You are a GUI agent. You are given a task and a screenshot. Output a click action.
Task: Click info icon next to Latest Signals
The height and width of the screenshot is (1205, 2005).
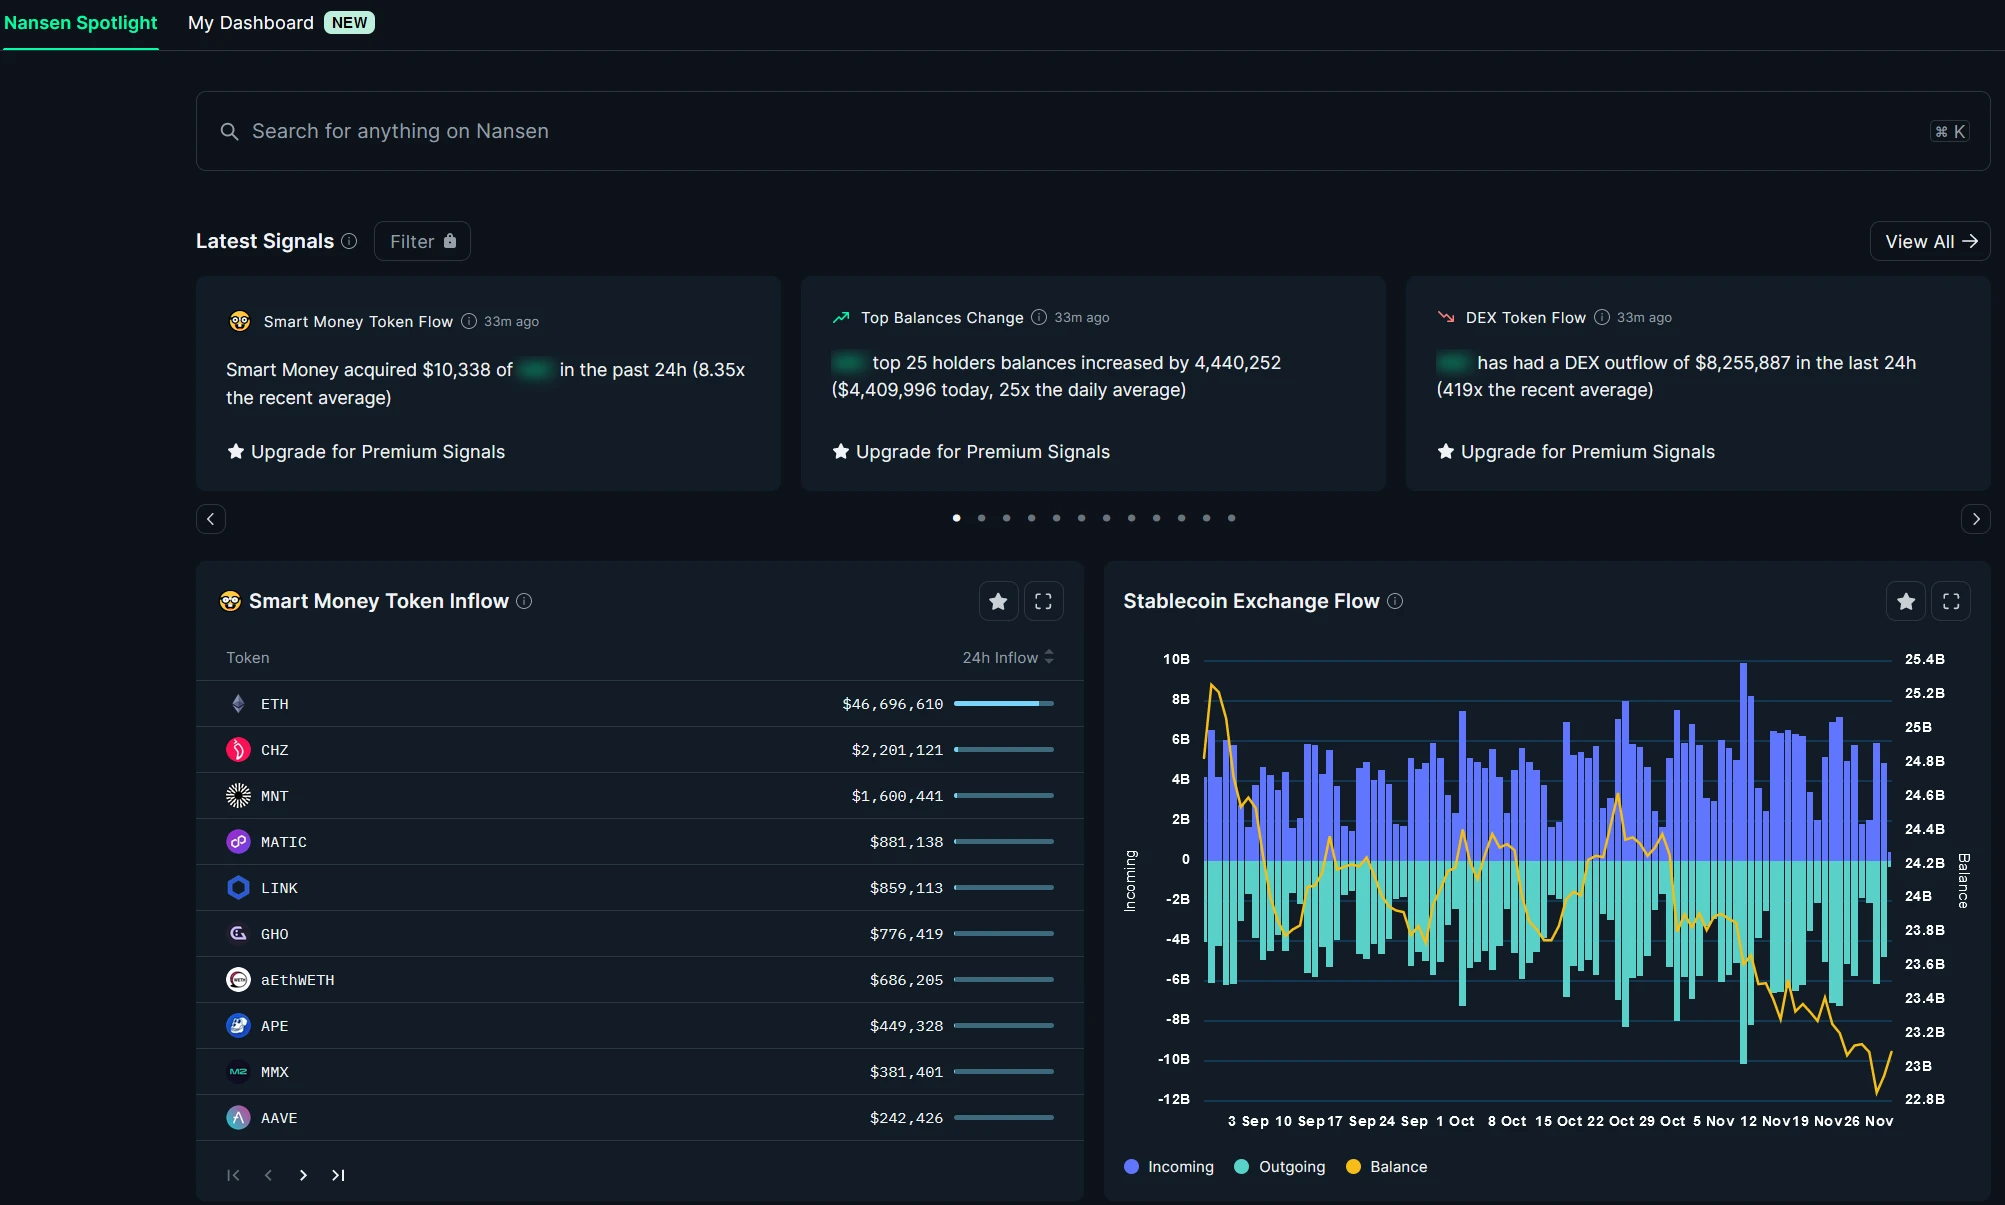[x=349, y=241]
